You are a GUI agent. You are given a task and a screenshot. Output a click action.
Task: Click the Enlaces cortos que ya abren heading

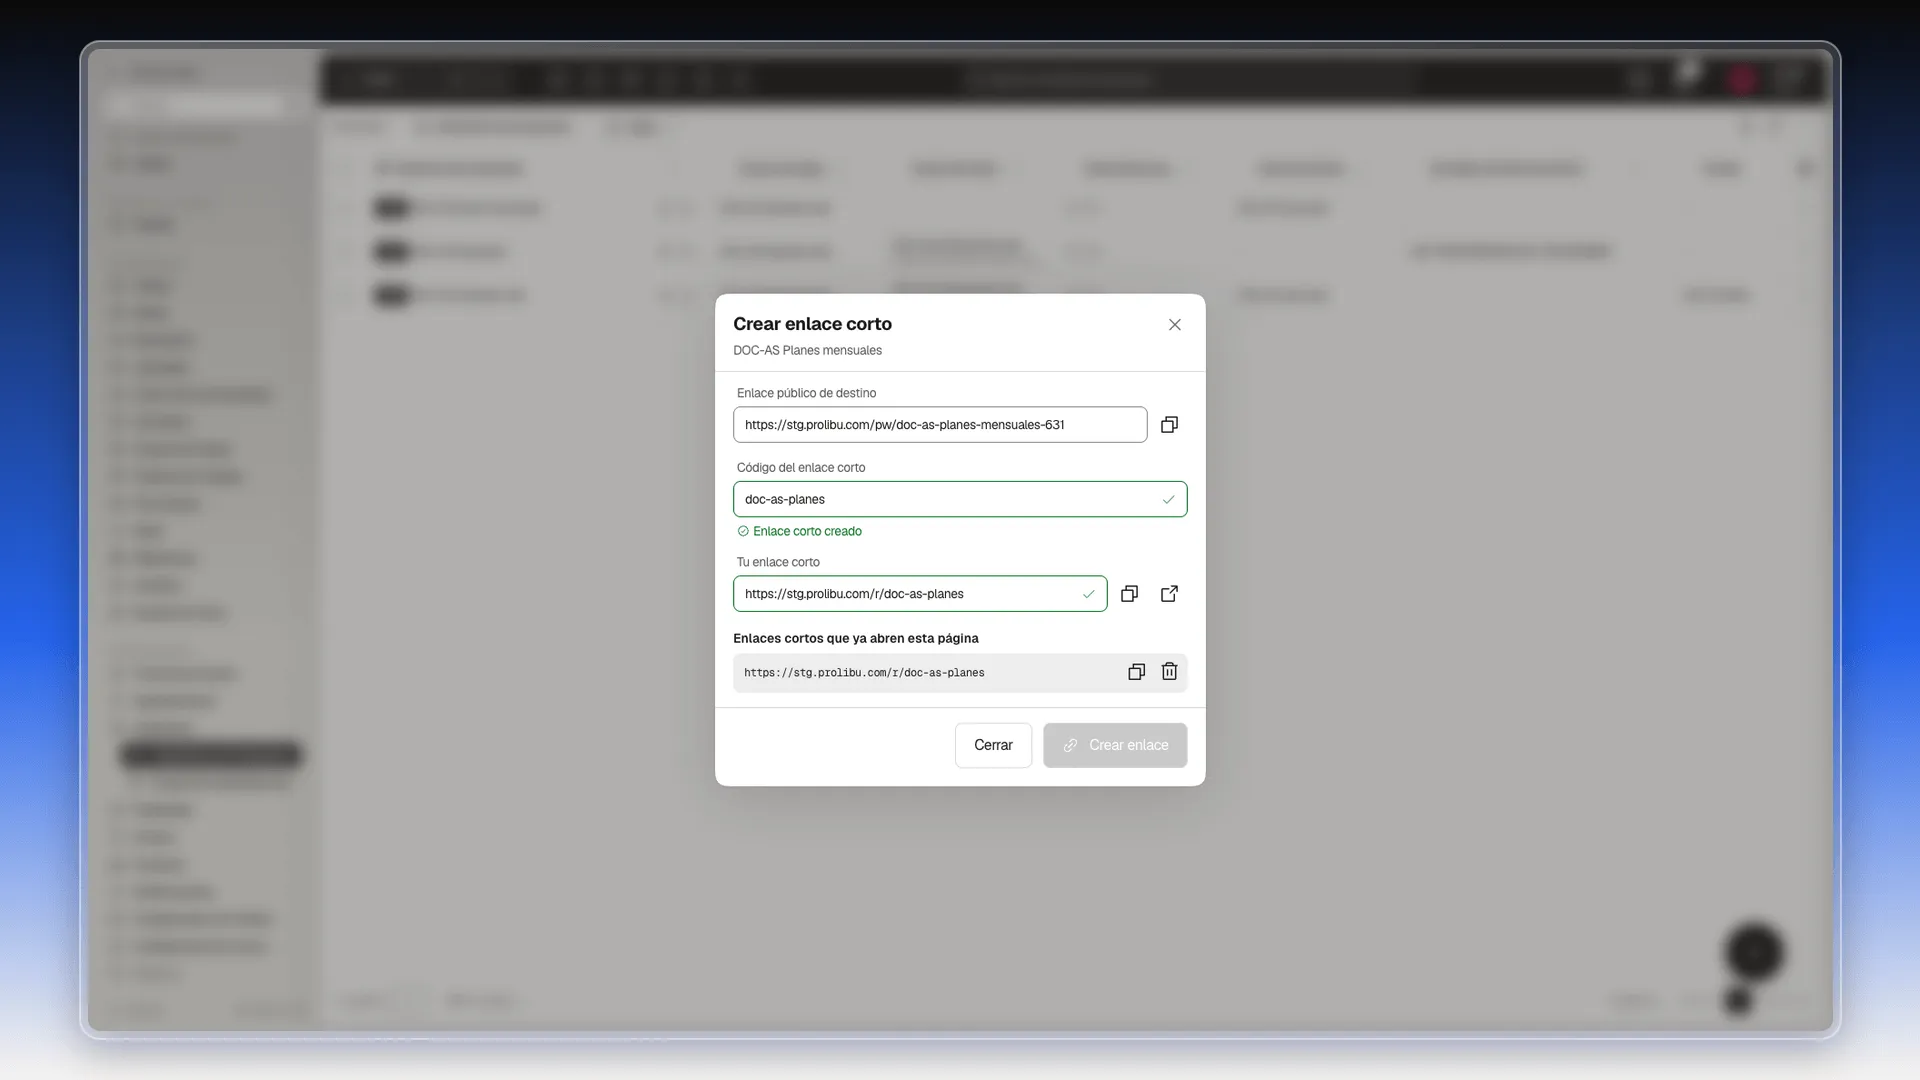[856, 638]
